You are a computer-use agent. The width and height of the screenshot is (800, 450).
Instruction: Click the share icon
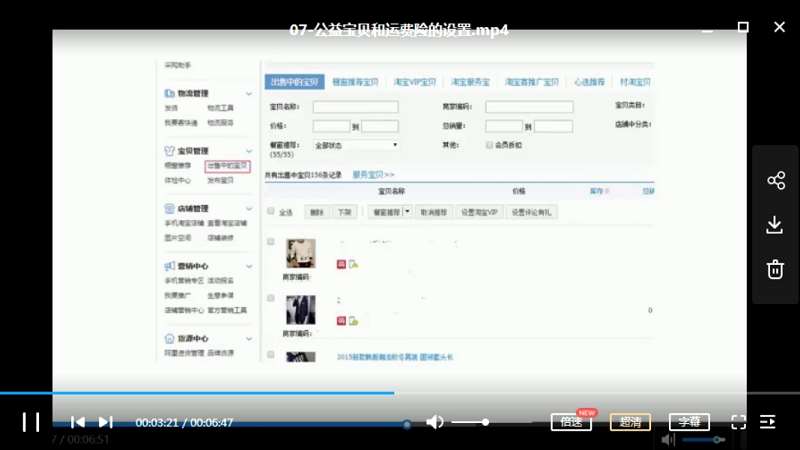click(x=775, y=181)
